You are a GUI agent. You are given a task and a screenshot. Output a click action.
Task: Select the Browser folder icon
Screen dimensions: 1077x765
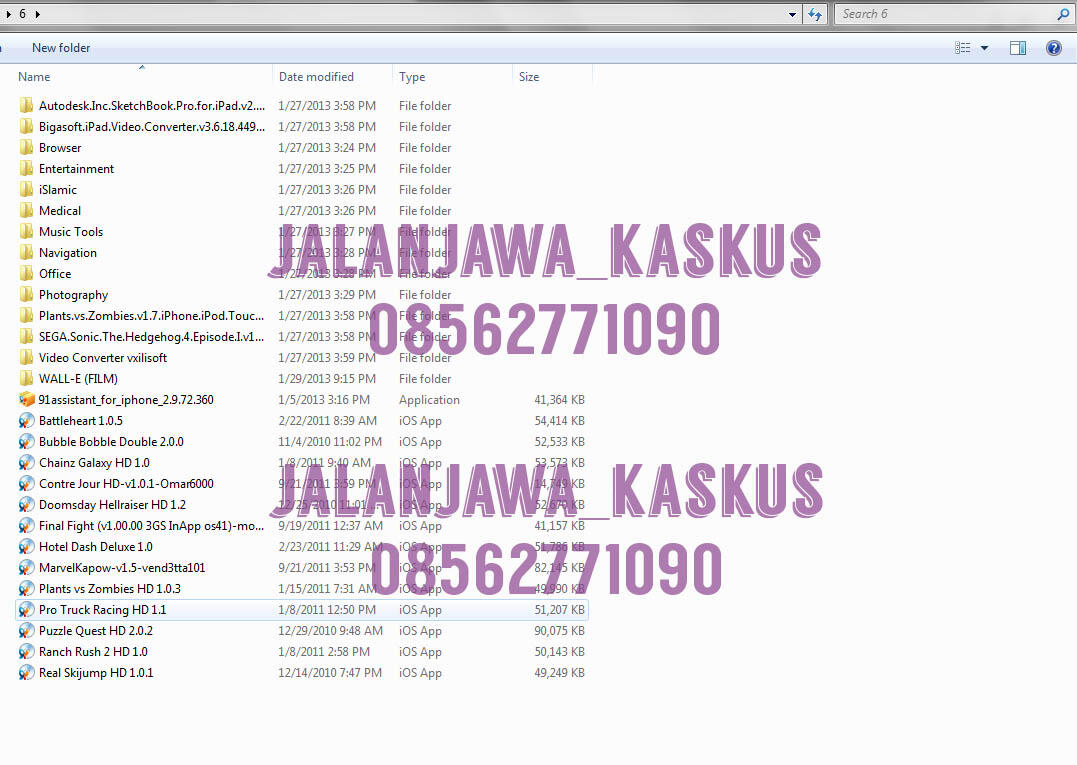click(x=26, y=148)
